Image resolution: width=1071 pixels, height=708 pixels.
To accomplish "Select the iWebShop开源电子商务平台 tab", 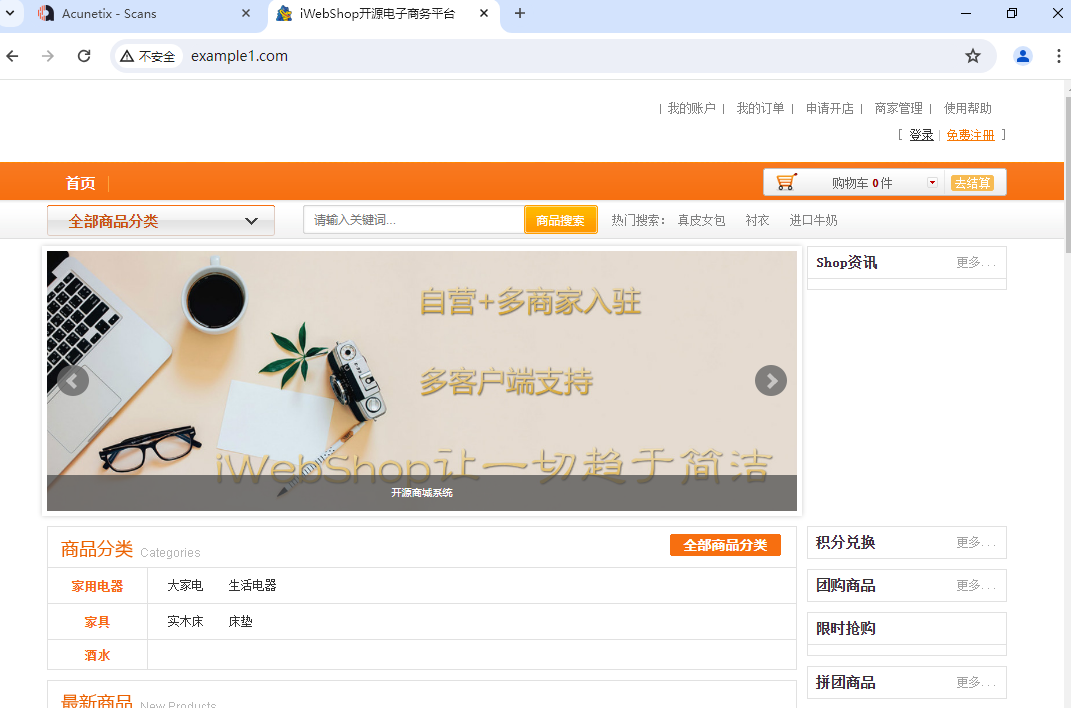I will click(x=377, y=14).
